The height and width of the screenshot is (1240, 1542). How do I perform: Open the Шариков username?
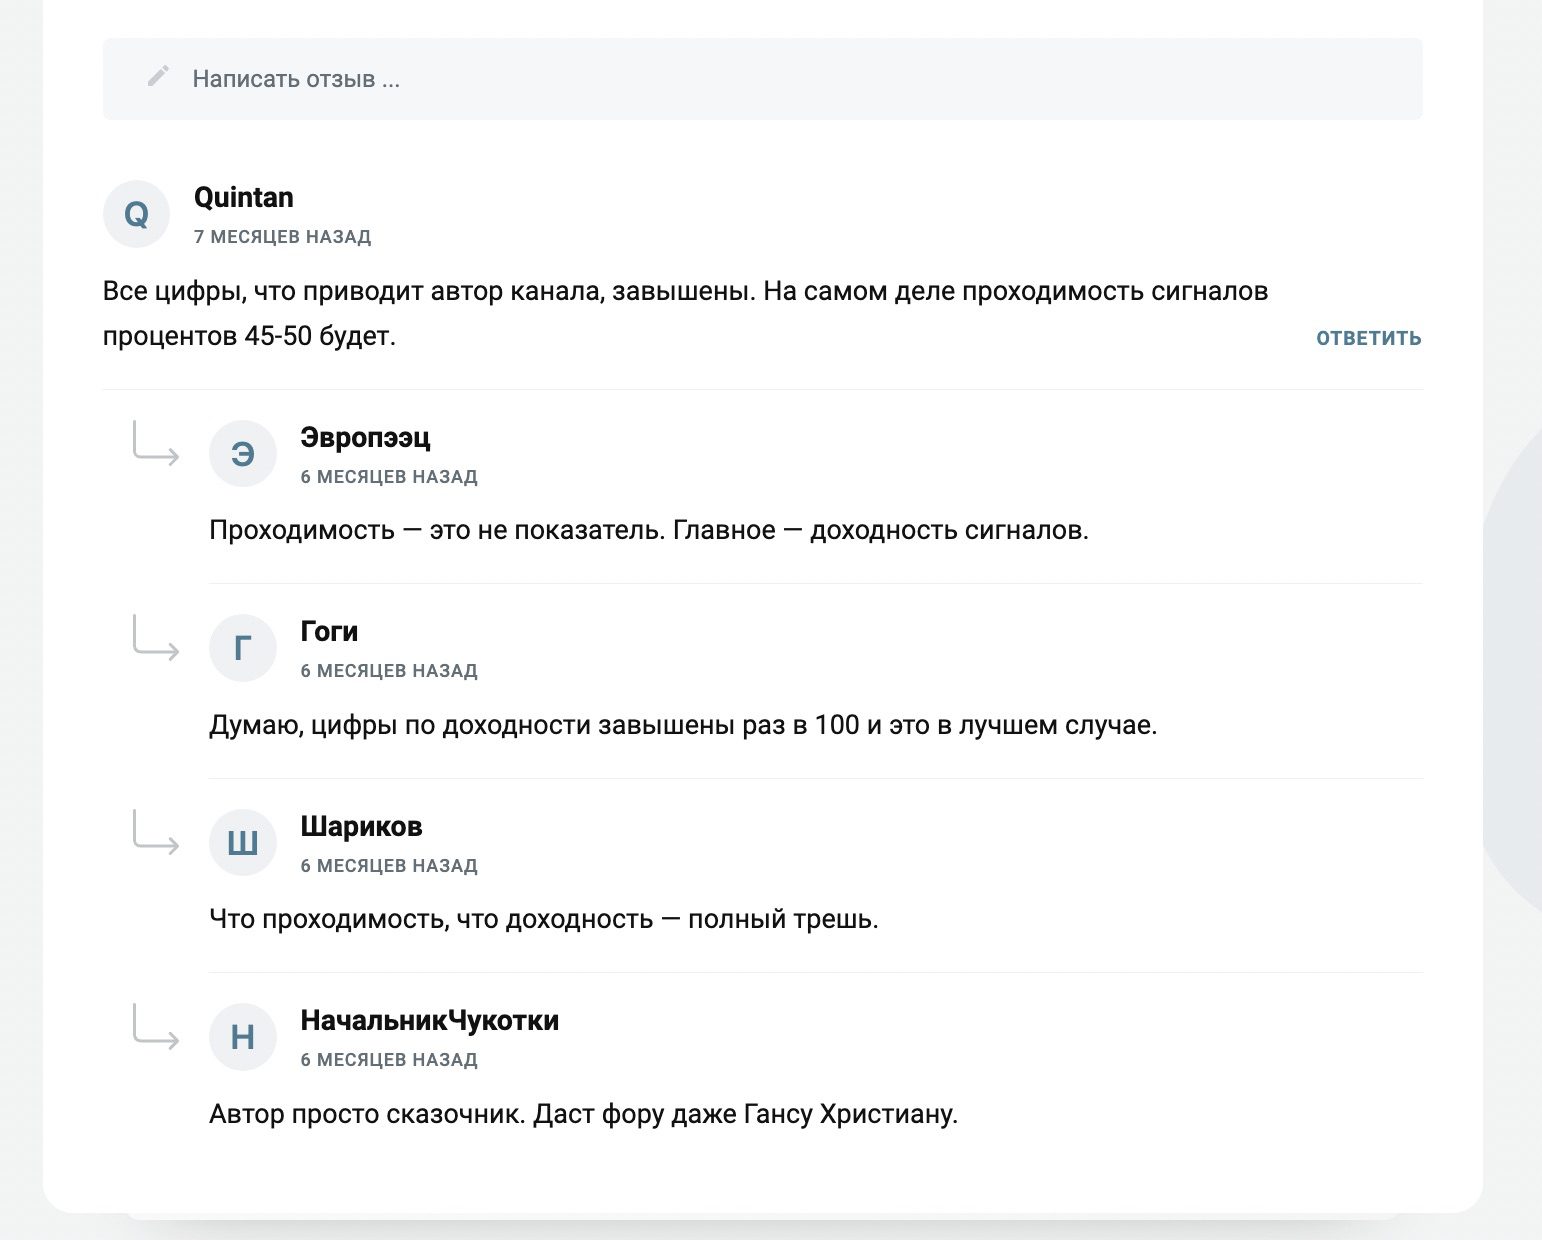[361, 826]
